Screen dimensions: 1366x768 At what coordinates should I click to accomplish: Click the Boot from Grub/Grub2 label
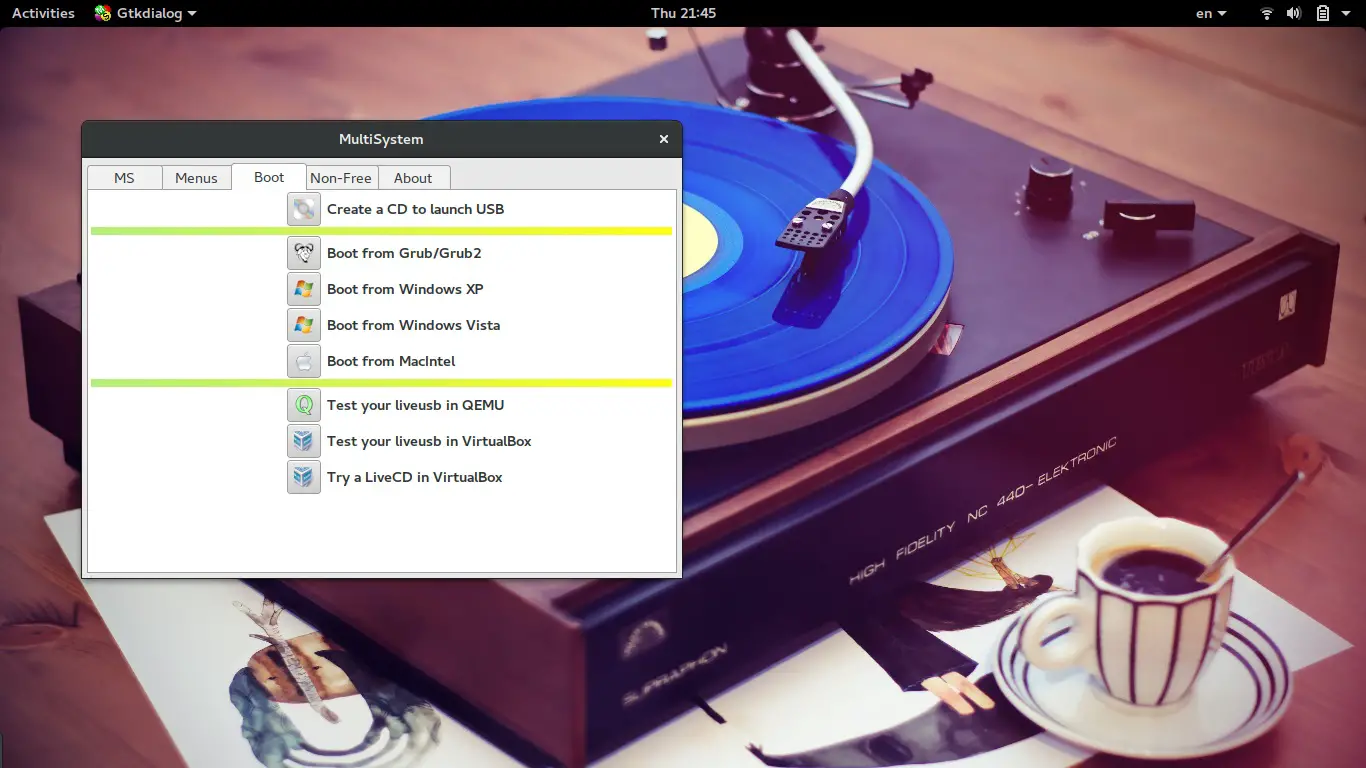pyautogui.click(x=404, y=253)
